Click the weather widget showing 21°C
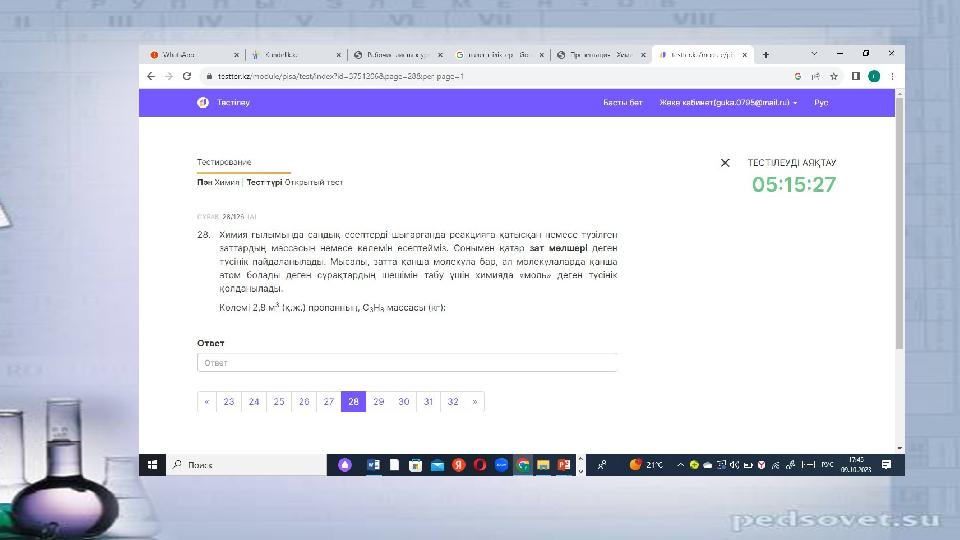The height and width of the screenshot is (540, 960). click(646, 465)
